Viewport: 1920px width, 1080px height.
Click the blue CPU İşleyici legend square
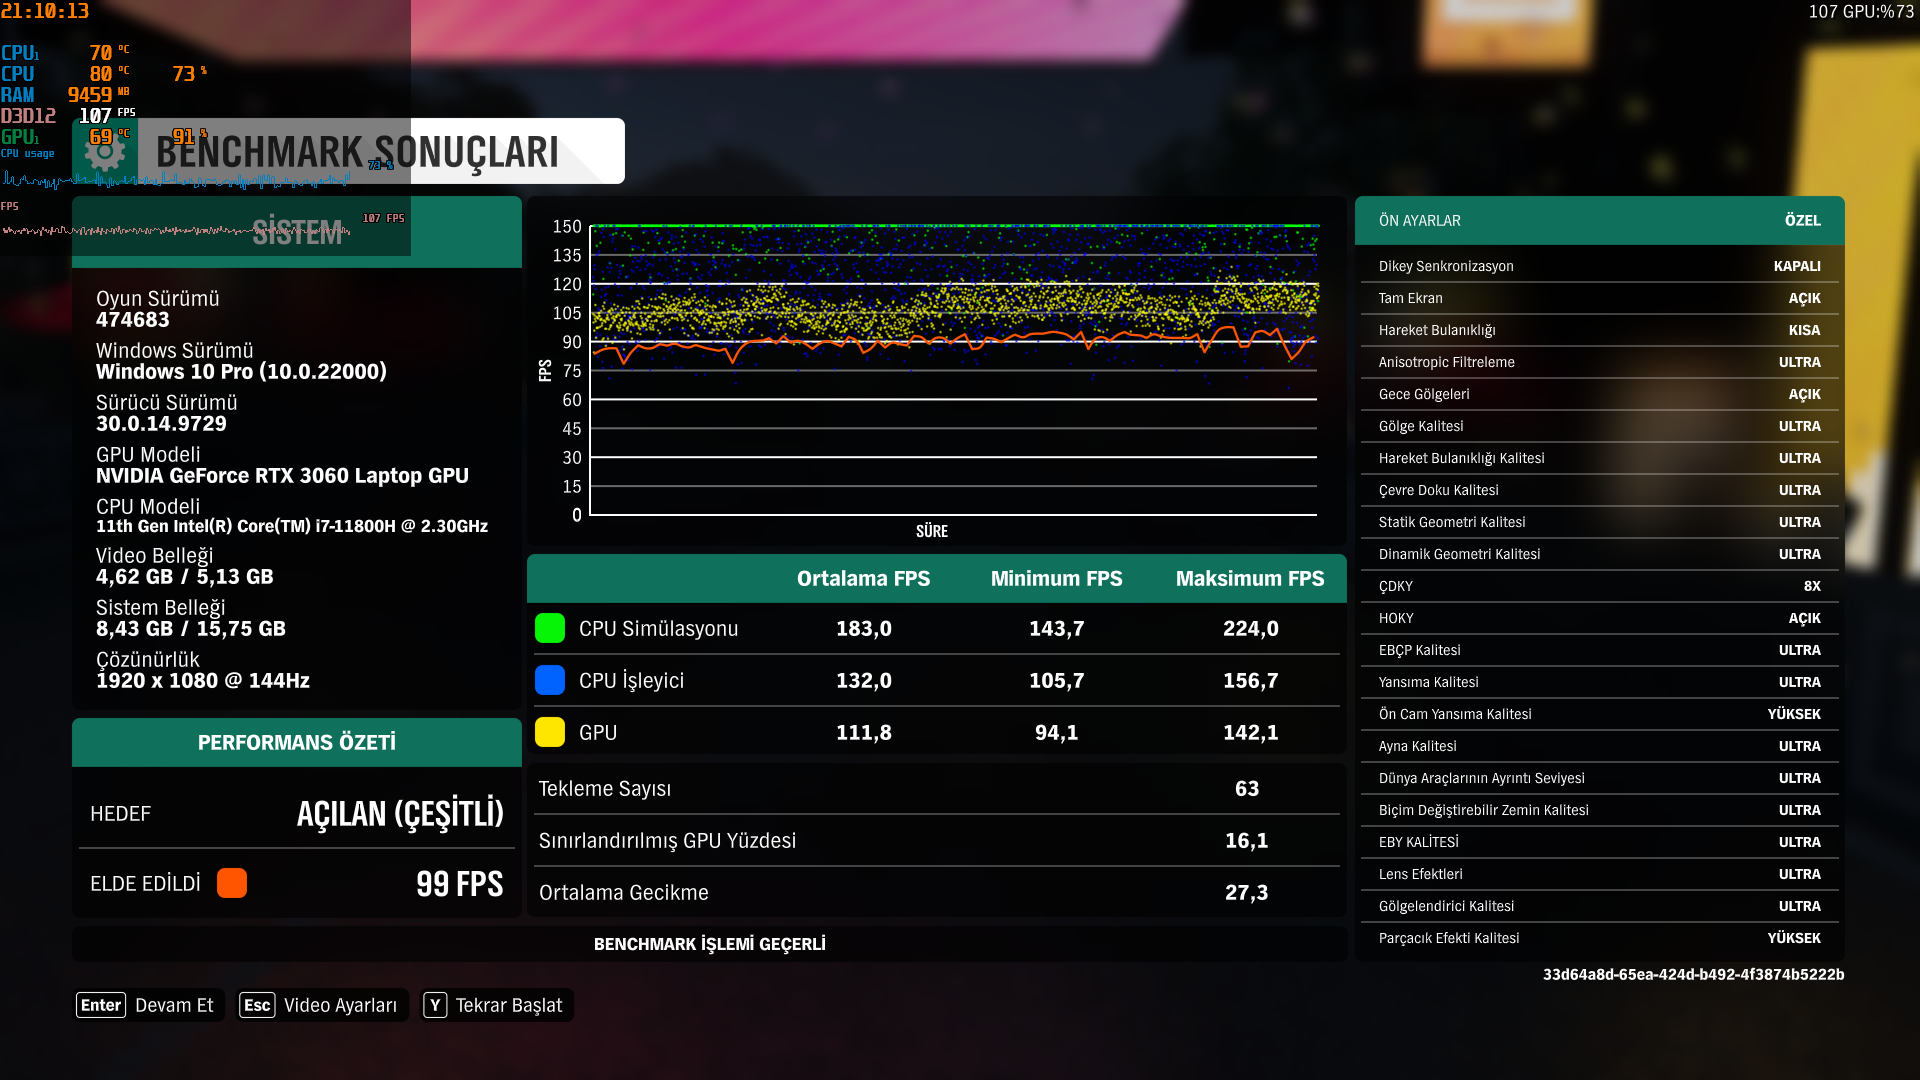coord(550,681)
